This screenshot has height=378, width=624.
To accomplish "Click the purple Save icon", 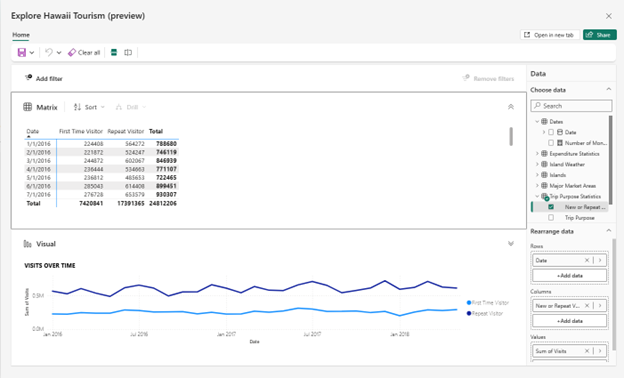I will pyautogui.click(x=22, y=53).
